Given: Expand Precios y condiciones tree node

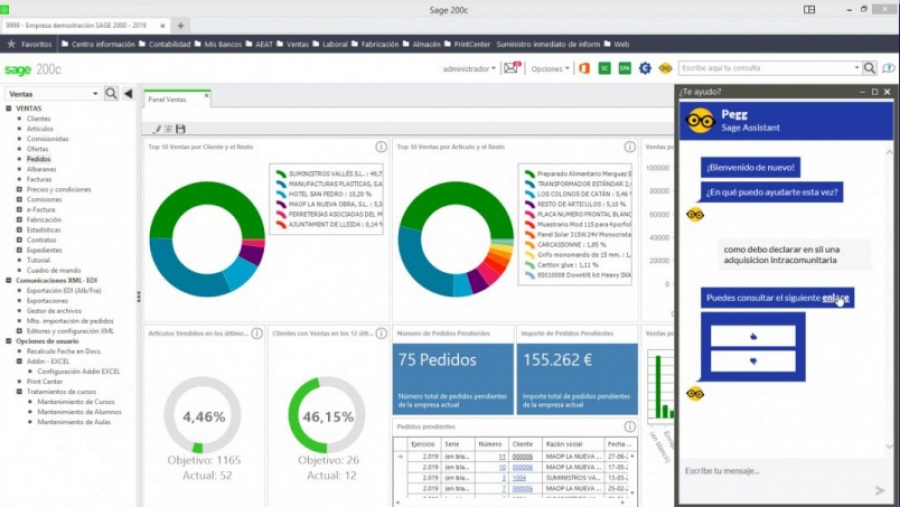Looking at the screenshot, I should pos(19,189).
